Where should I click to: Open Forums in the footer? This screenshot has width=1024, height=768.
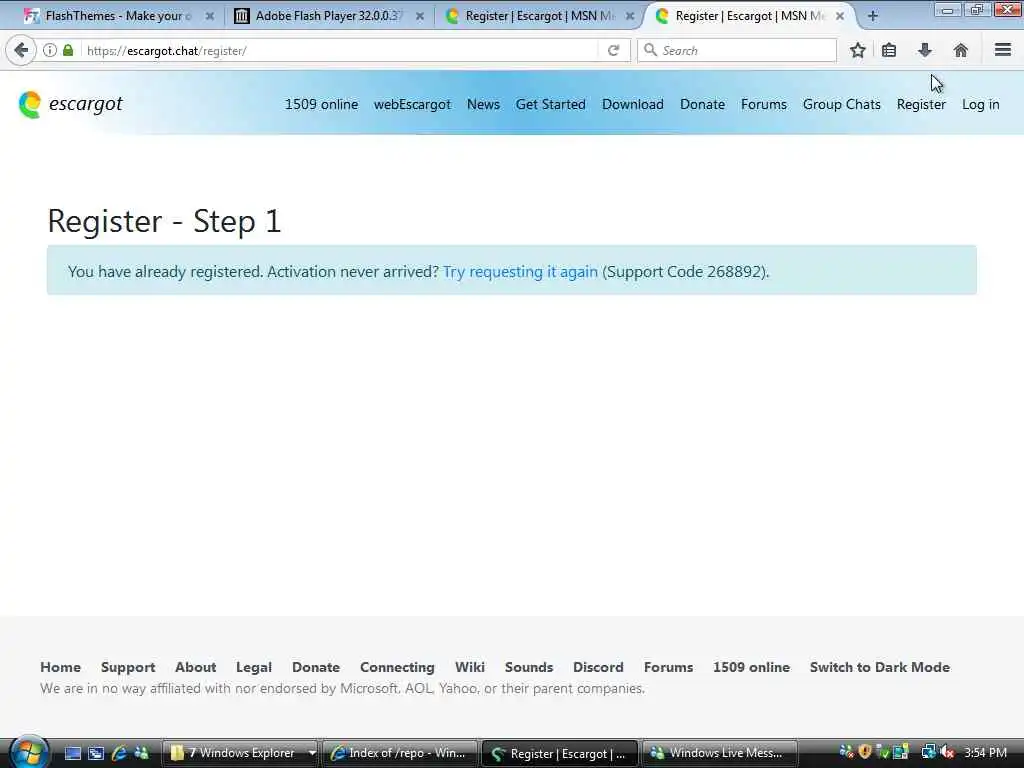[x=668, y=667]
